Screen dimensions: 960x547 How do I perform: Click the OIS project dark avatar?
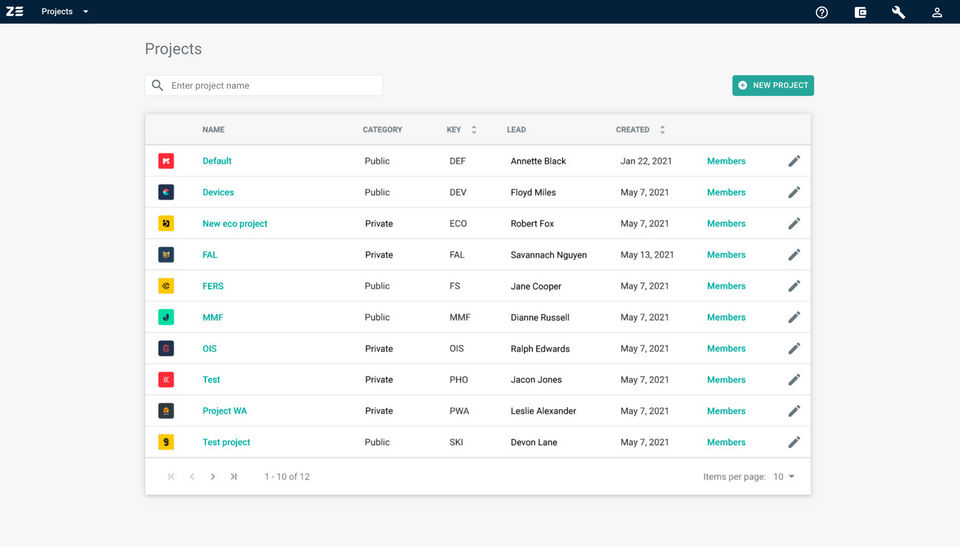[166, 349]
